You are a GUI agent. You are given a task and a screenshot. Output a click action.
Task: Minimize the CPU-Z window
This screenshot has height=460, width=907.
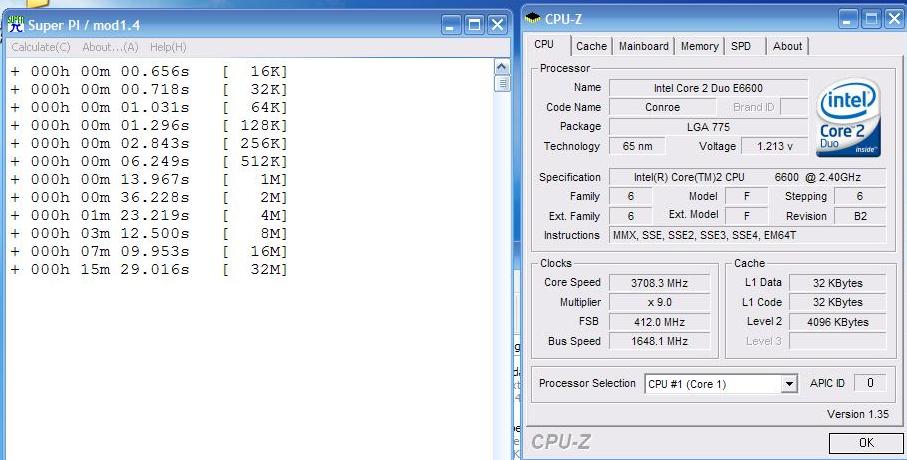click(x=848, y=19)
